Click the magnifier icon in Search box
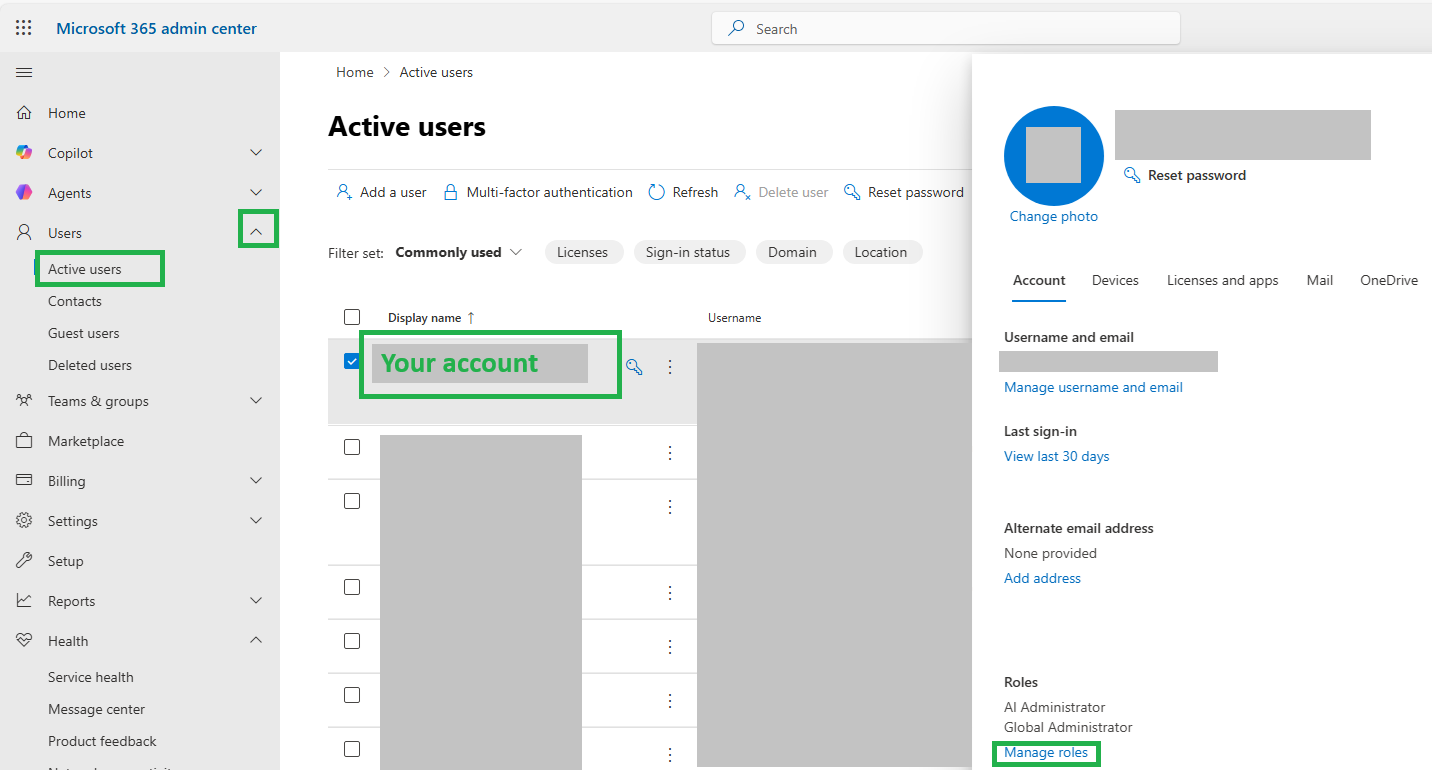 pyautogui.click(x=736, y=29)
